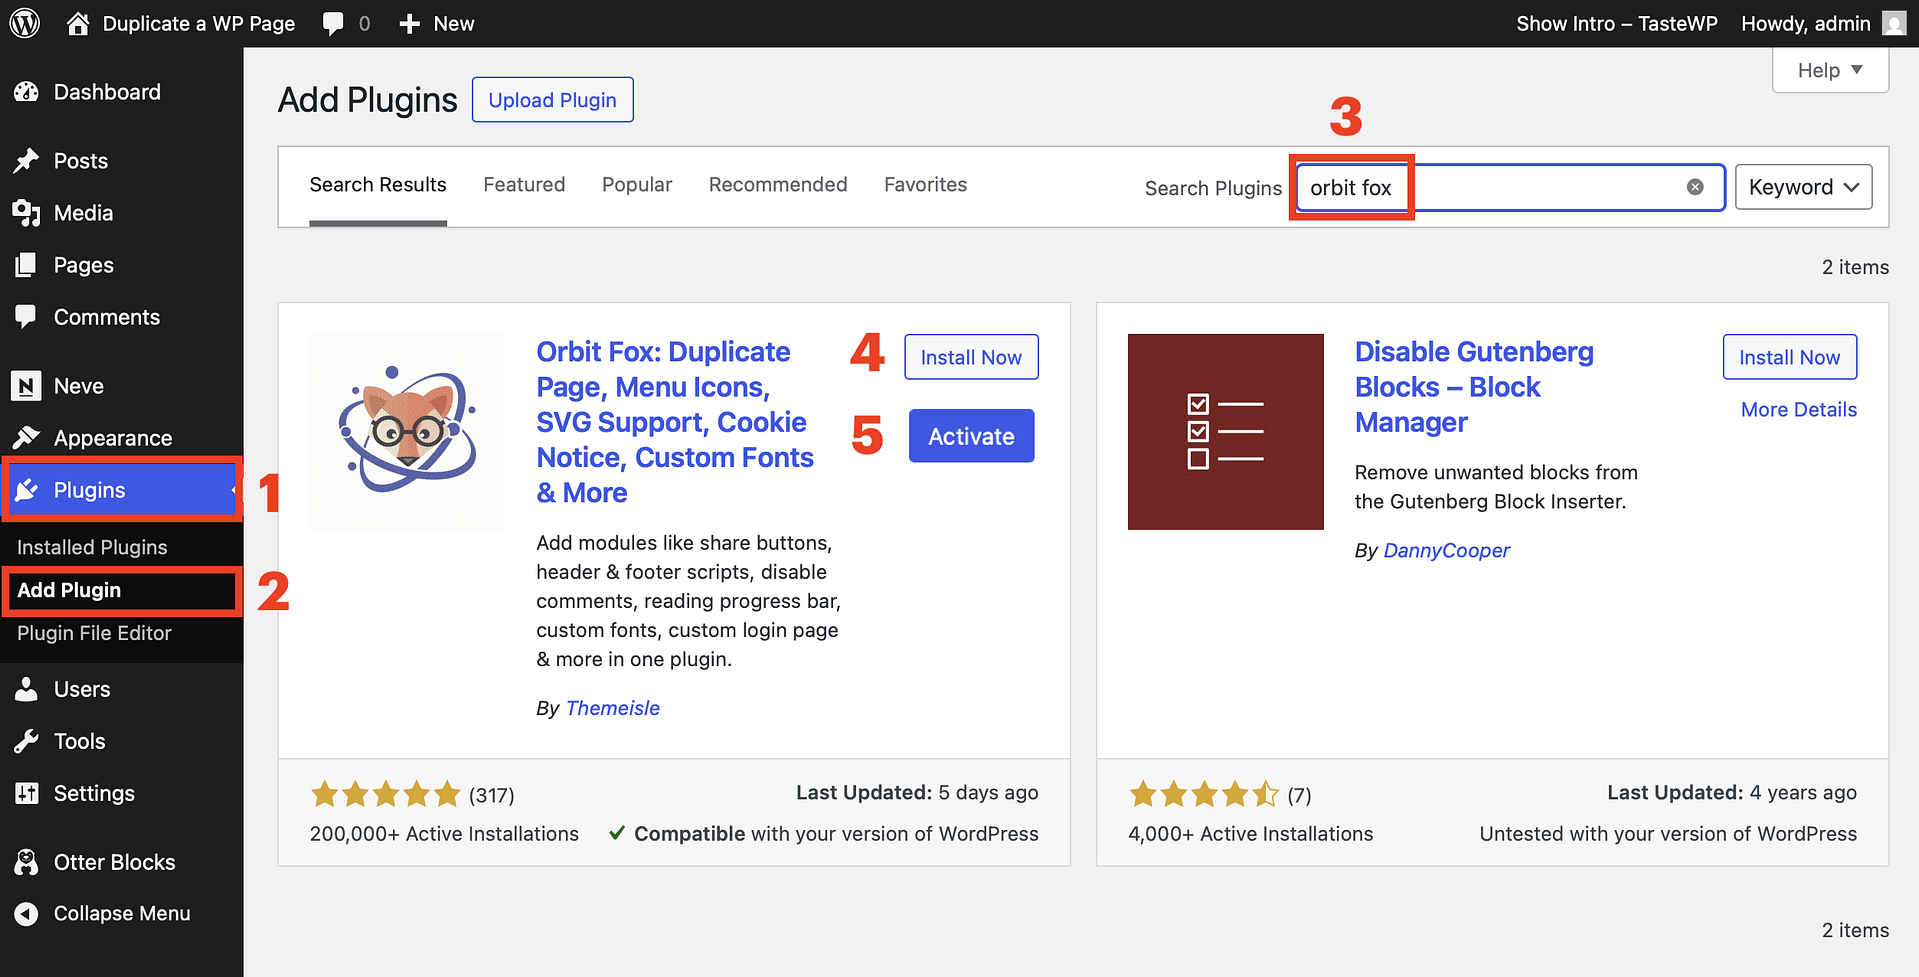This screenshot has height=977, width=1919.
Task: Switch to the Featured tab
Action: point(524,185)
